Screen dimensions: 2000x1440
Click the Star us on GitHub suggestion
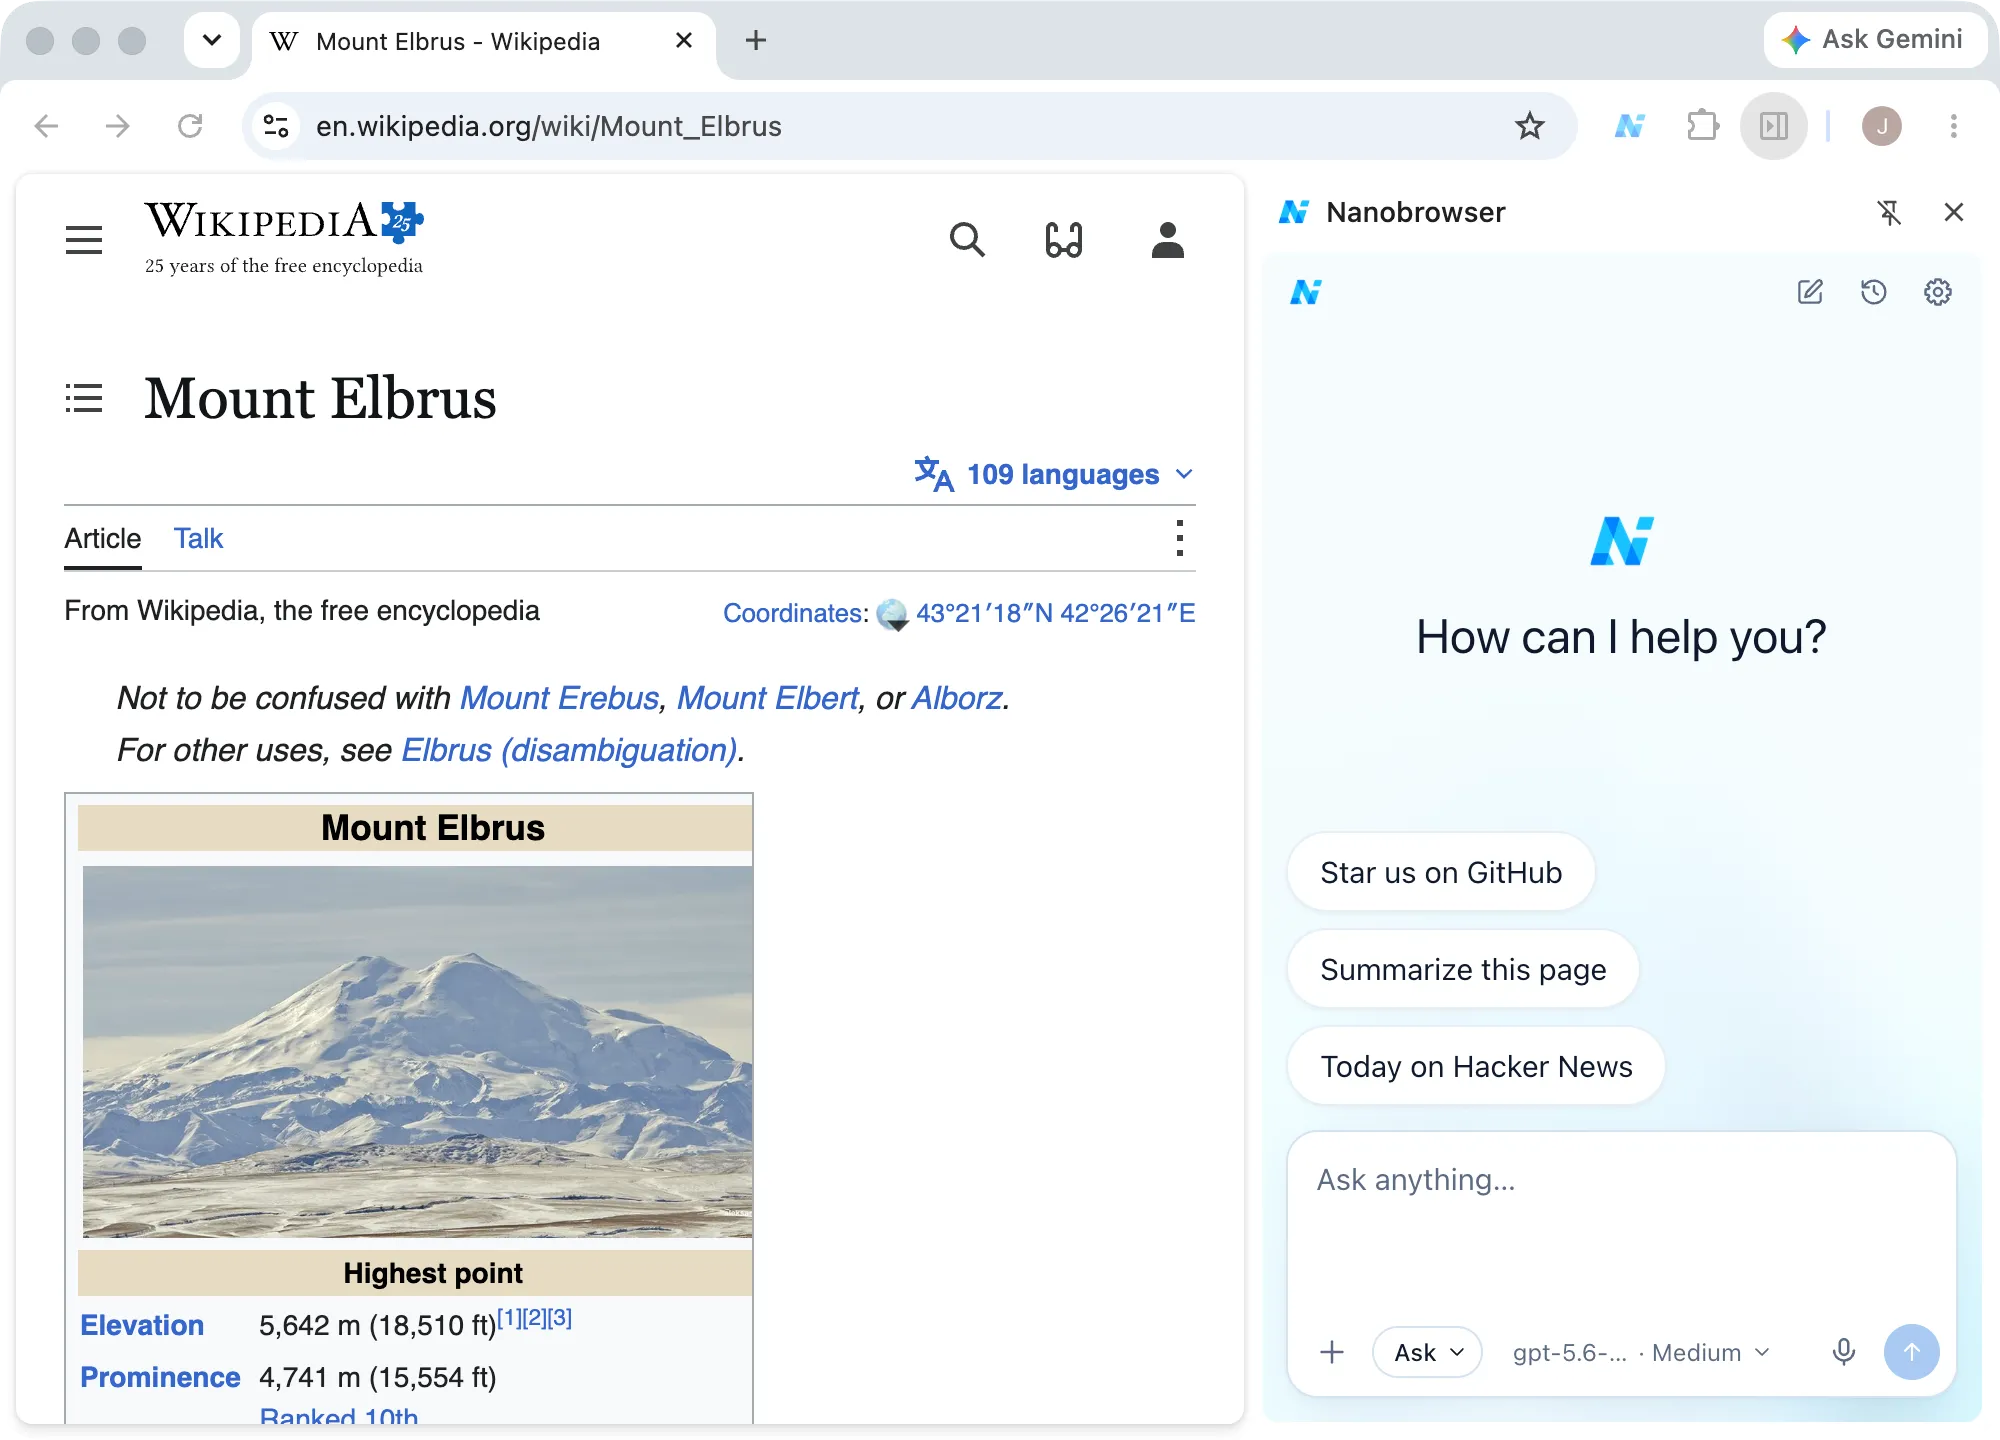pos(1441,872)
